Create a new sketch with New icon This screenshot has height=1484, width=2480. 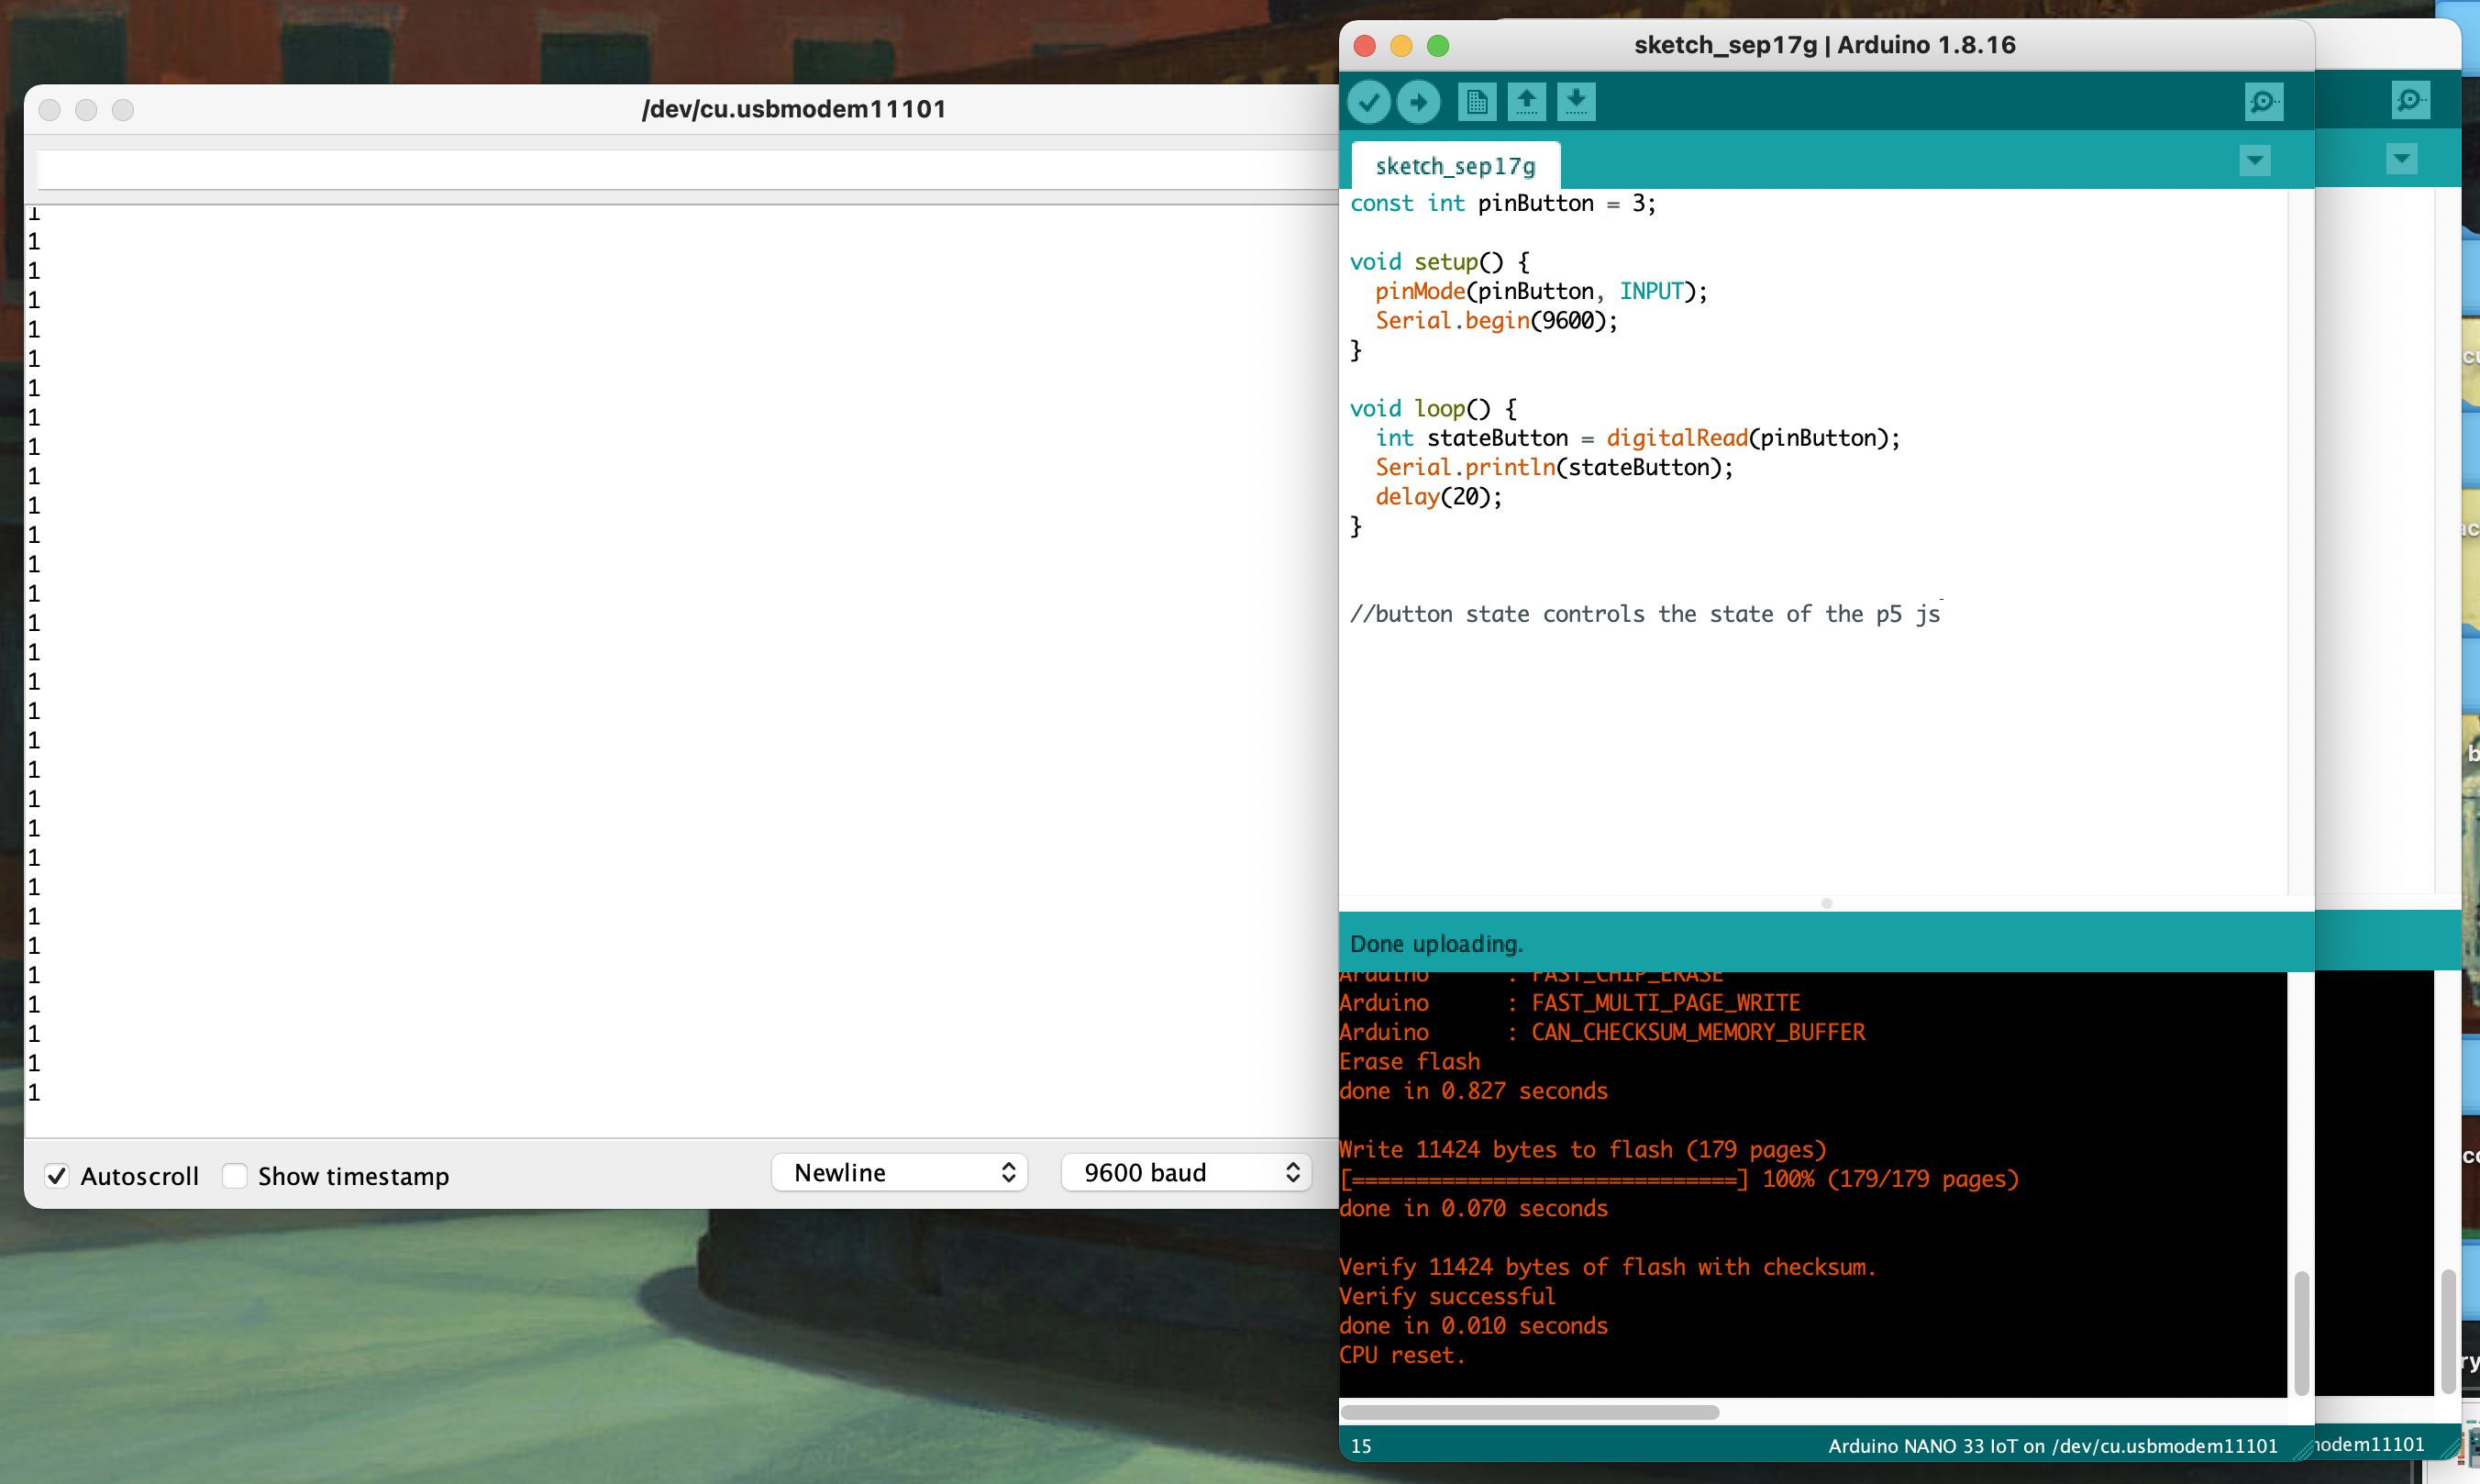pyautogui.click(x=1476, y=102)
